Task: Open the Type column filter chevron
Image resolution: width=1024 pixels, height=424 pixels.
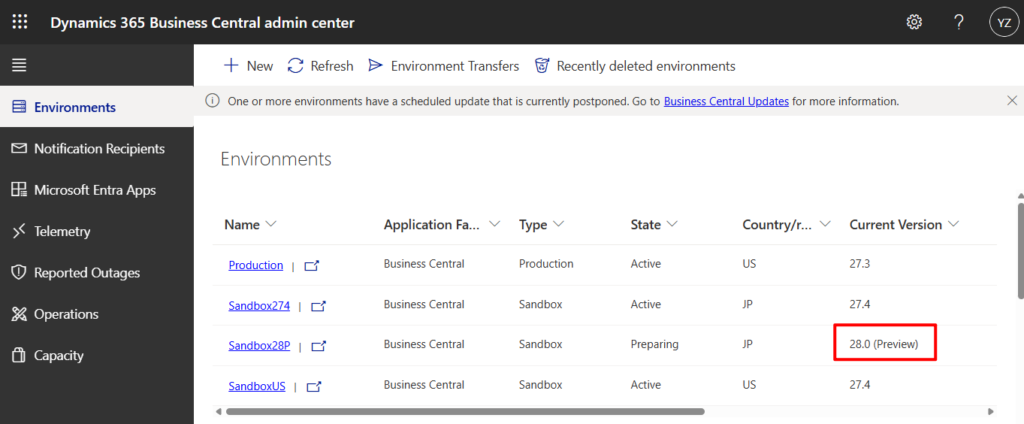Action: [x=558, y=225]
